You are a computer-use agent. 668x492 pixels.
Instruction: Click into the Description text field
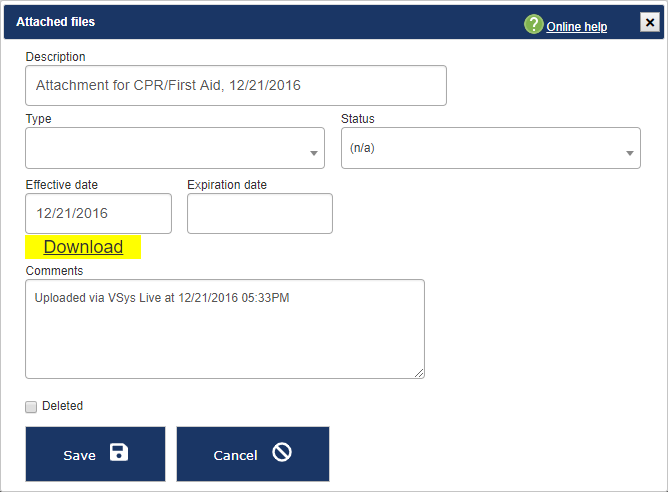(236, 86)
